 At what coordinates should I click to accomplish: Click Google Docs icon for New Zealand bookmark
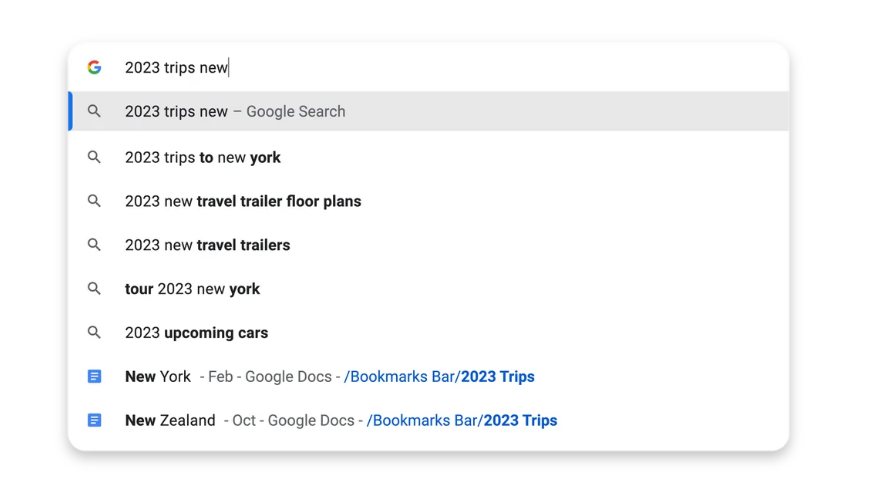coord(95,420)
